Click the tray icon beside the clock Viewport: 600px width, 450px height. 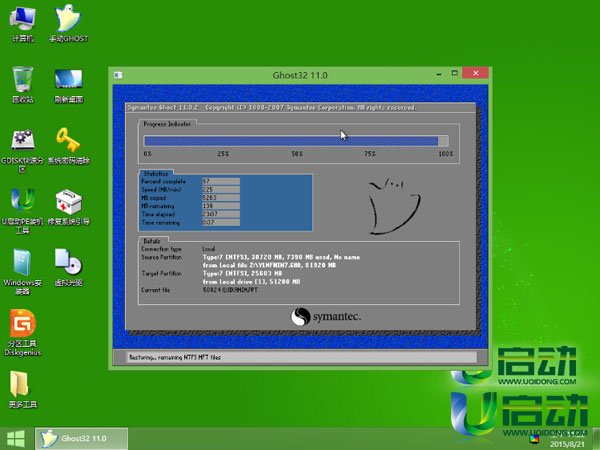pyautogui.click(x=535, y=439)
